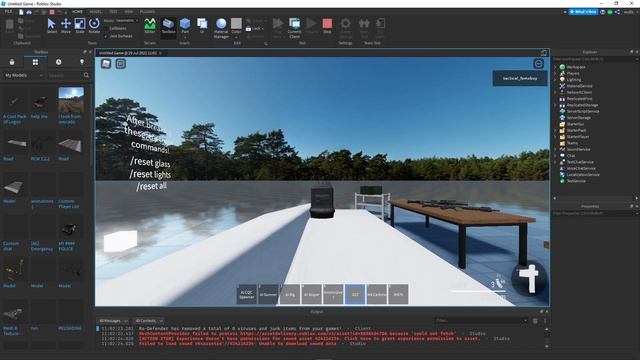640x360 pixels.
Task: Activate the Move tool
Action: pyautogui.click(x=66, y=25)
